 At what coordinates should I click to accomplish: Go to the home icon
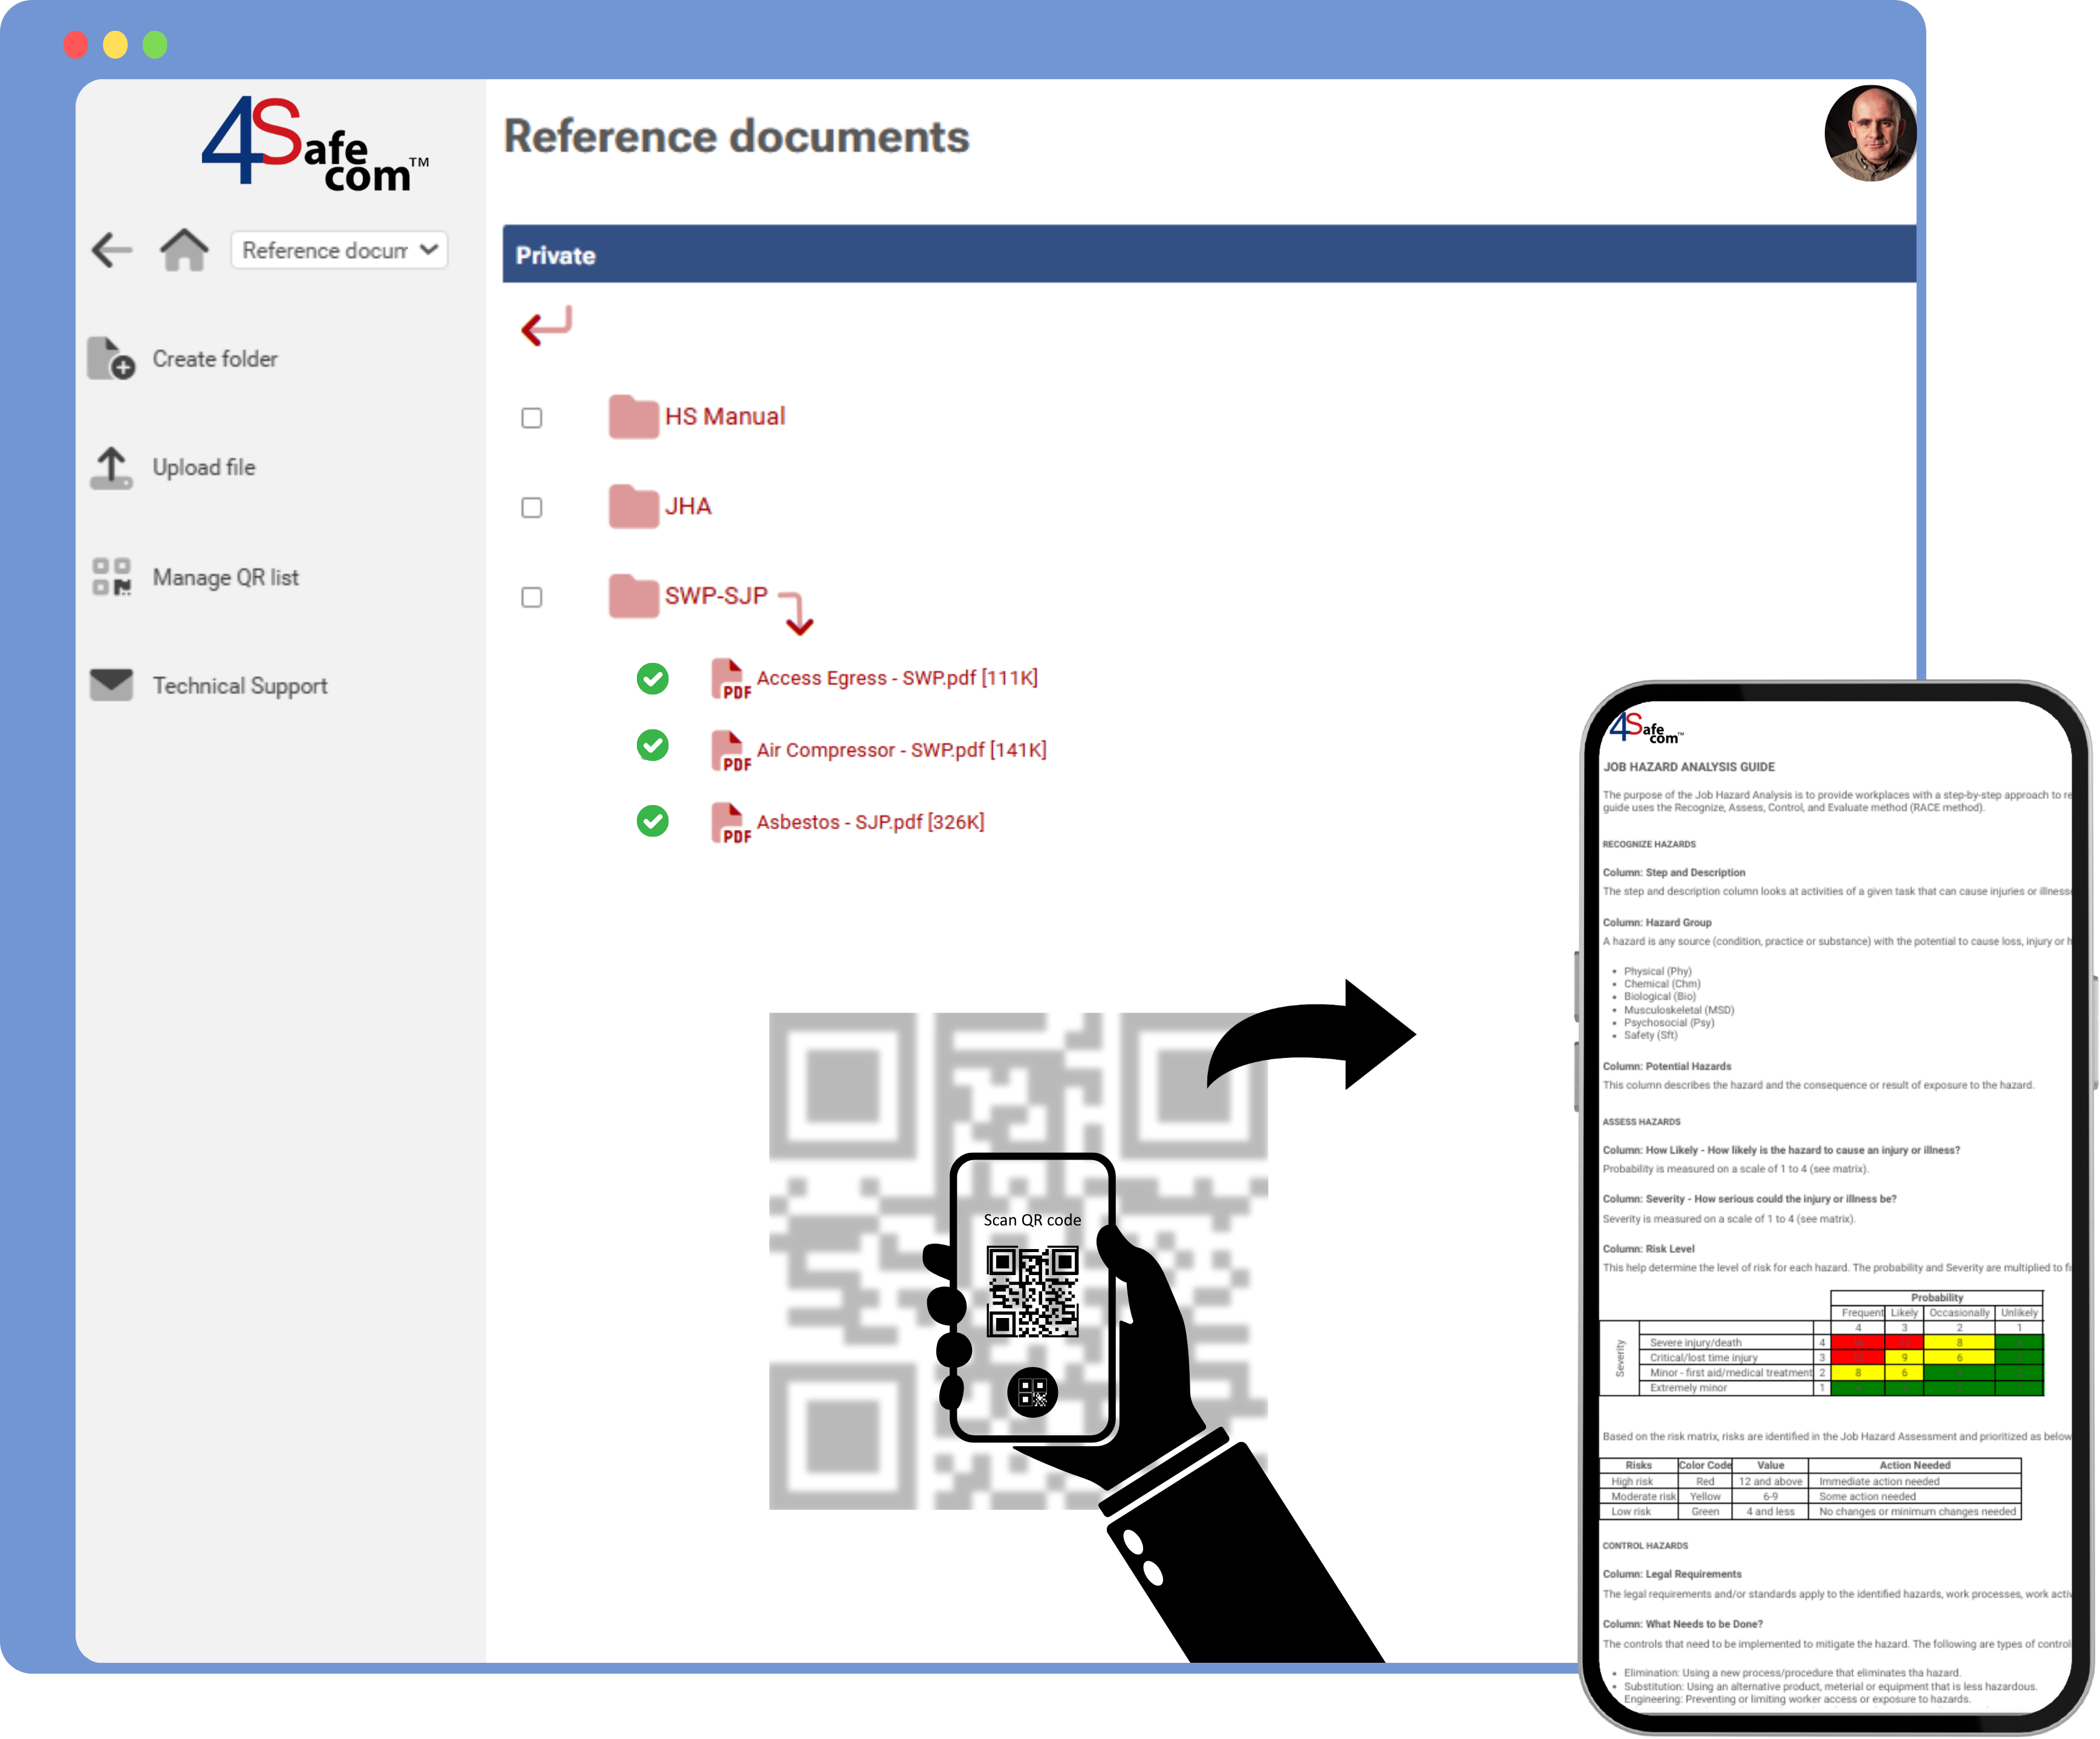point(185,250)
